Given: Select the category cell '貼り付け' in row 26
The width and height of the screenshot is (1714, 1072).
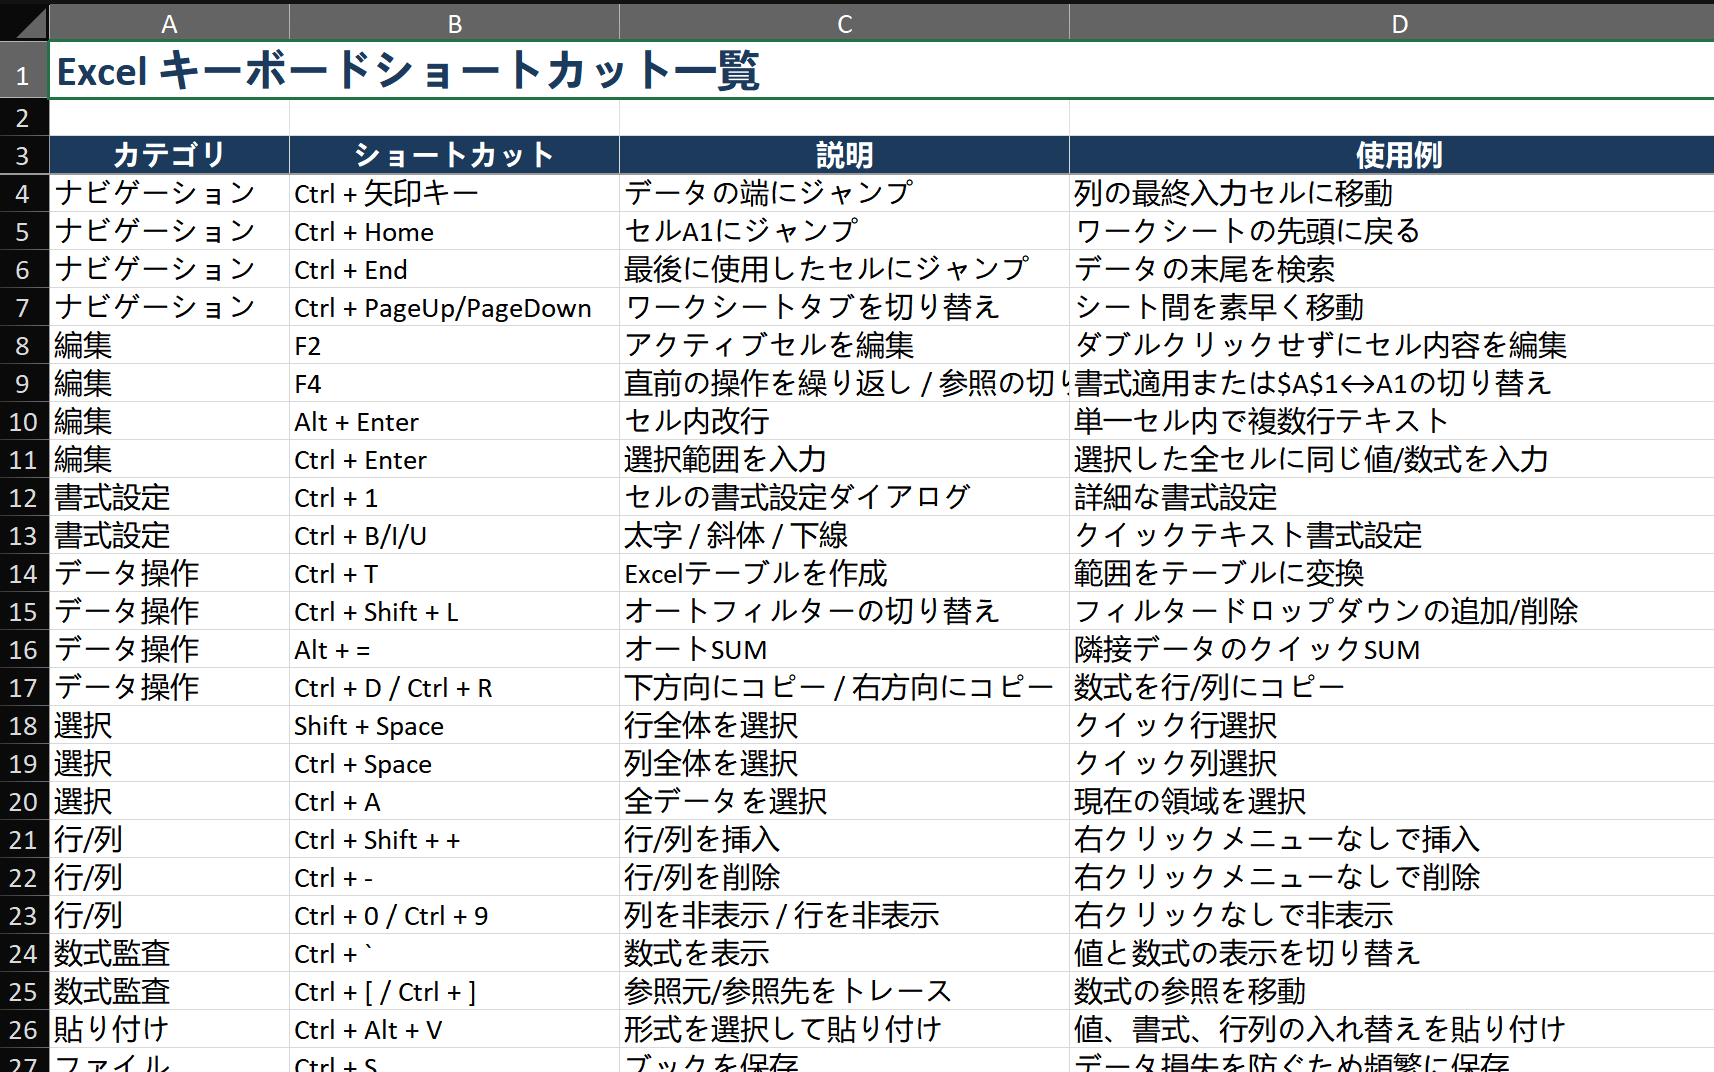Looking at the screenshot, I should click(x=169, y=1030).
